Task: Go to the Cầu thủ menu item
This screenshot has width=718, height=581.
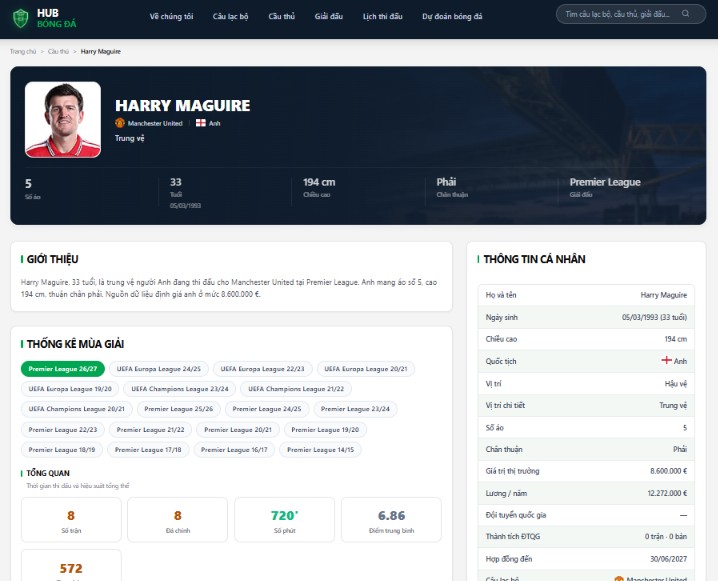Action: [x=282, y=16]
